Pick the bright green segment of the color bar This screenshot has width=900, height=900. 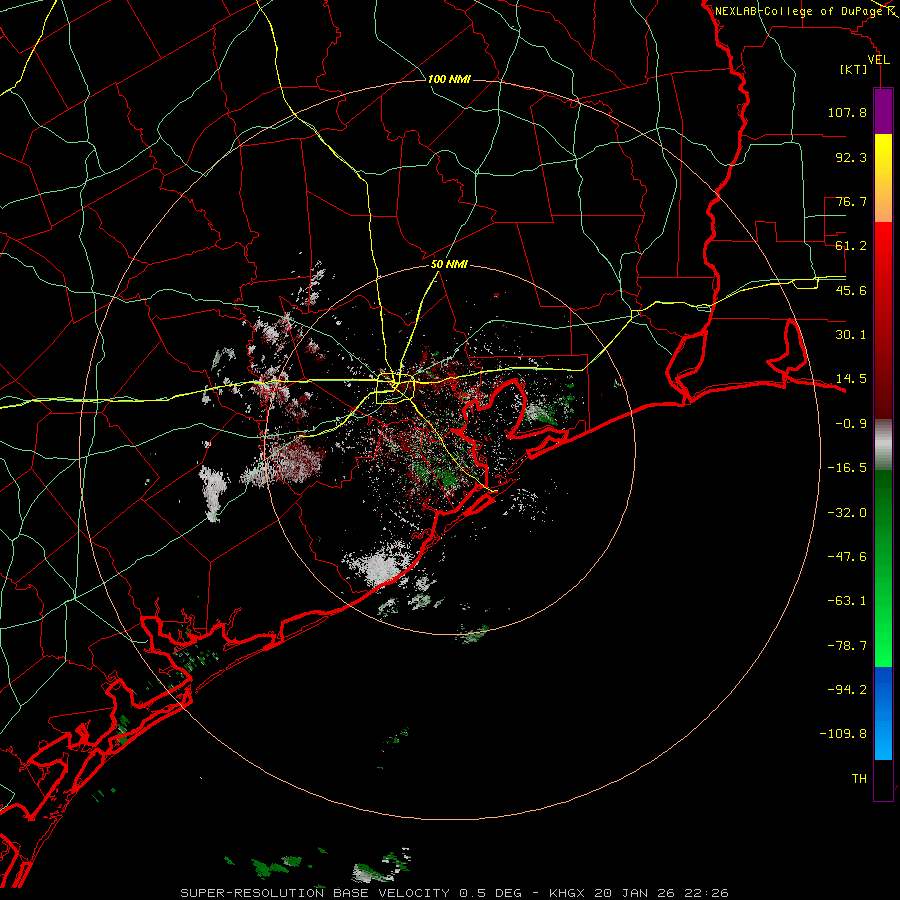[883, 568]
